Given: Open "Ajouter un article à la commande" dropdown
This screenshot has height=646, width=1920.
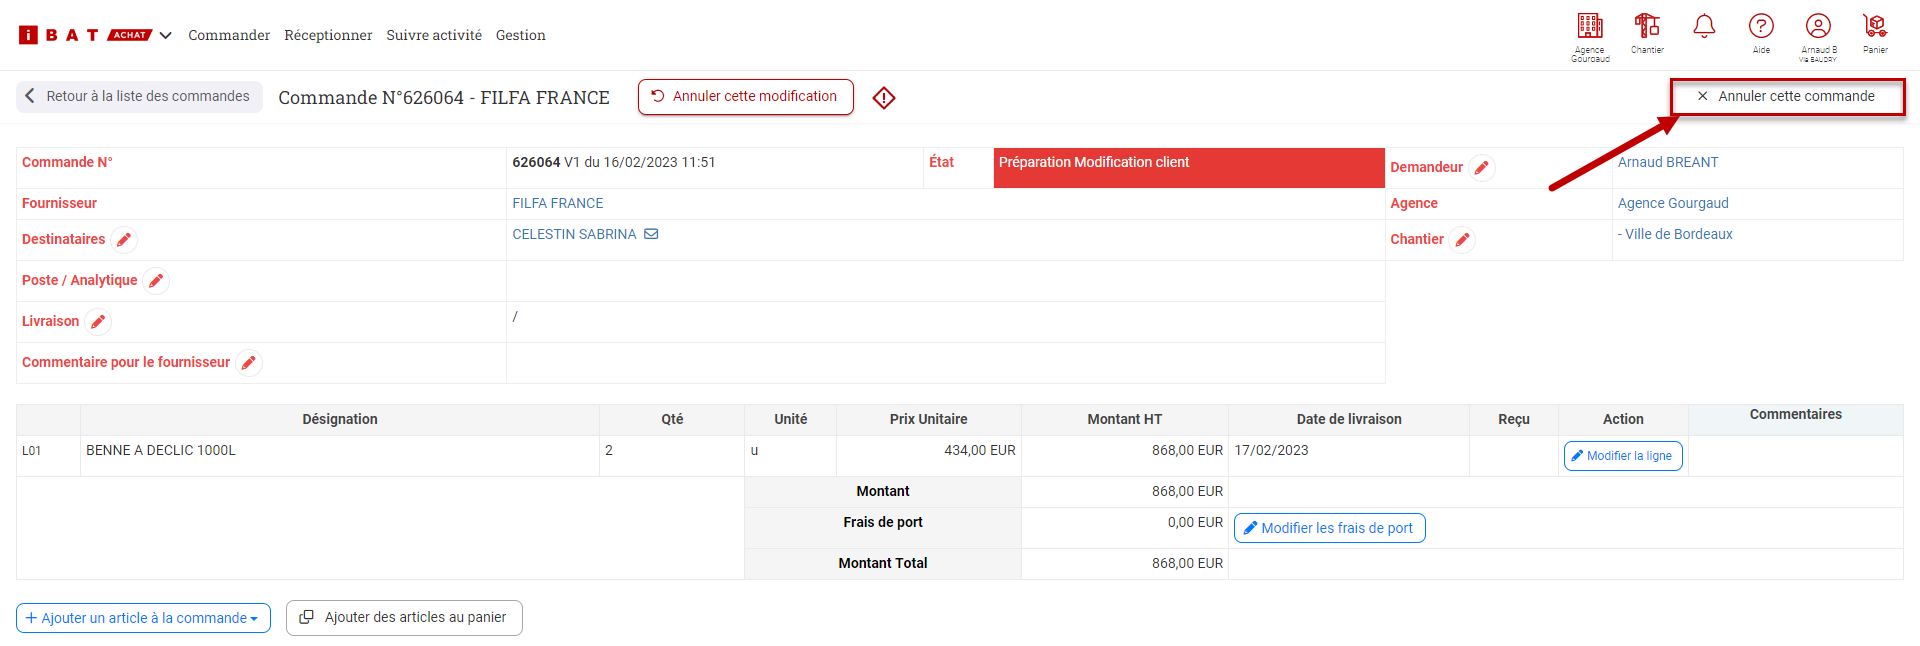Looking at the screenshot, I should (143, 618).
